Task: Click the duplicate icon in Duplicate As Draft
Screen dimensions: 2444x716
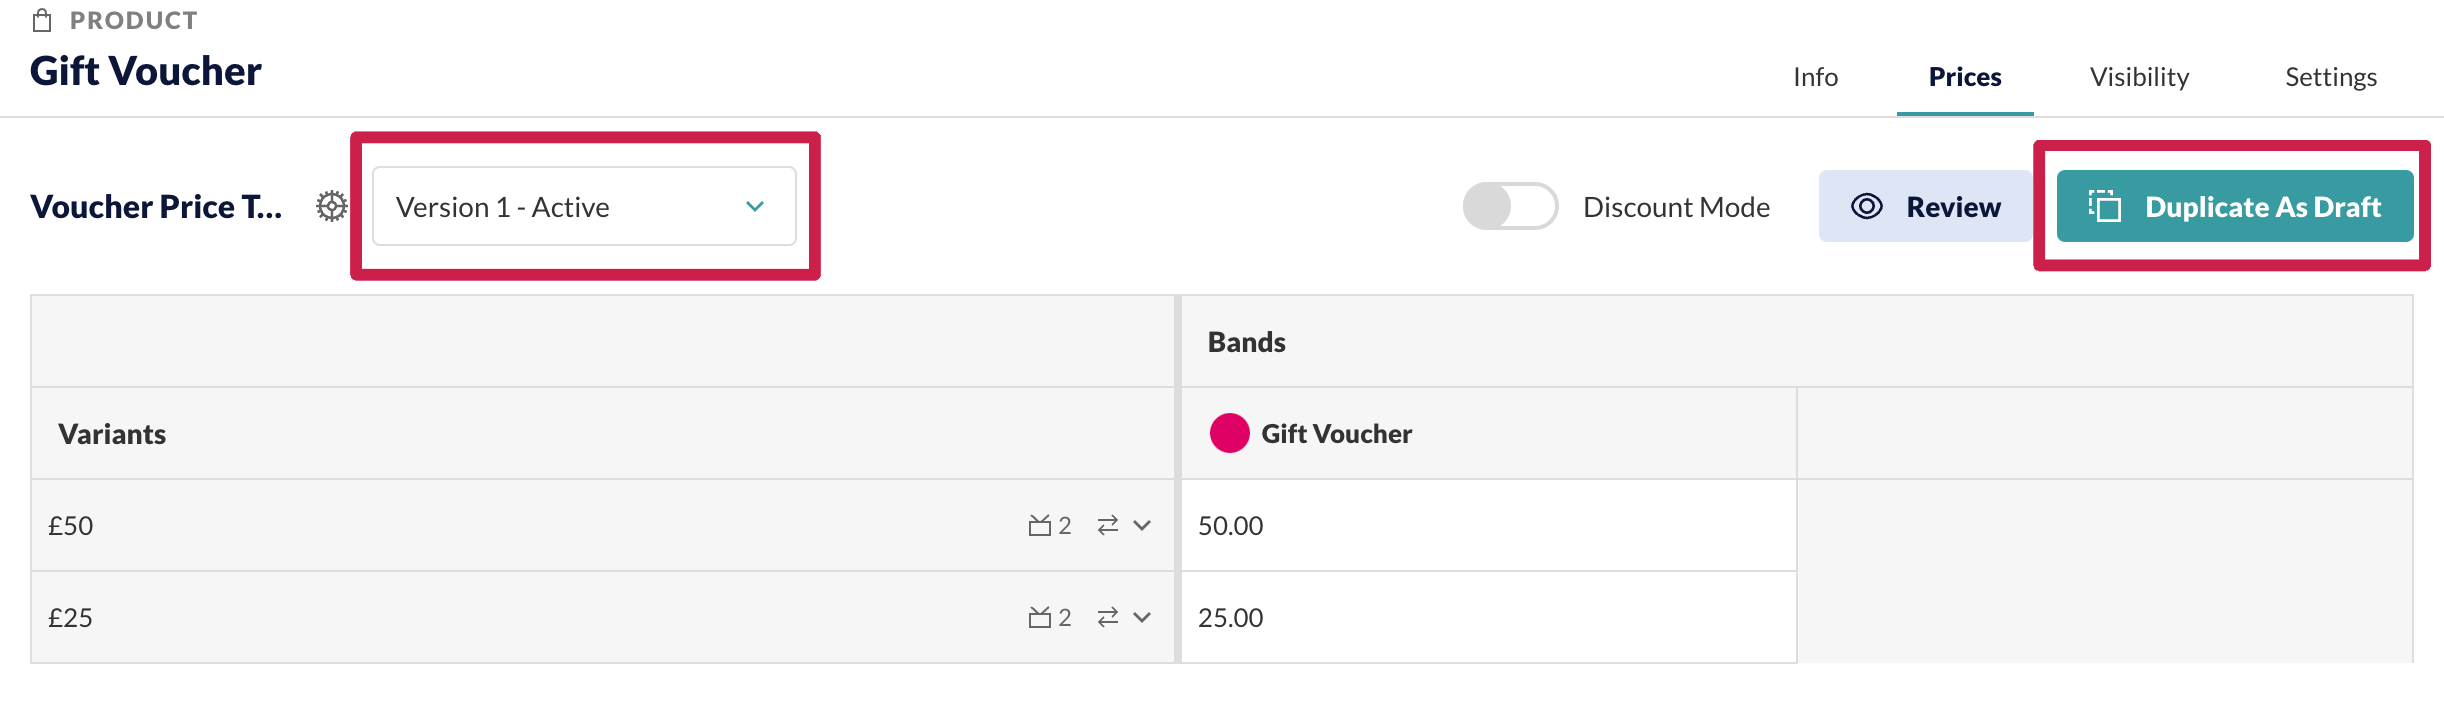Action: click(x=2105, y=206)
